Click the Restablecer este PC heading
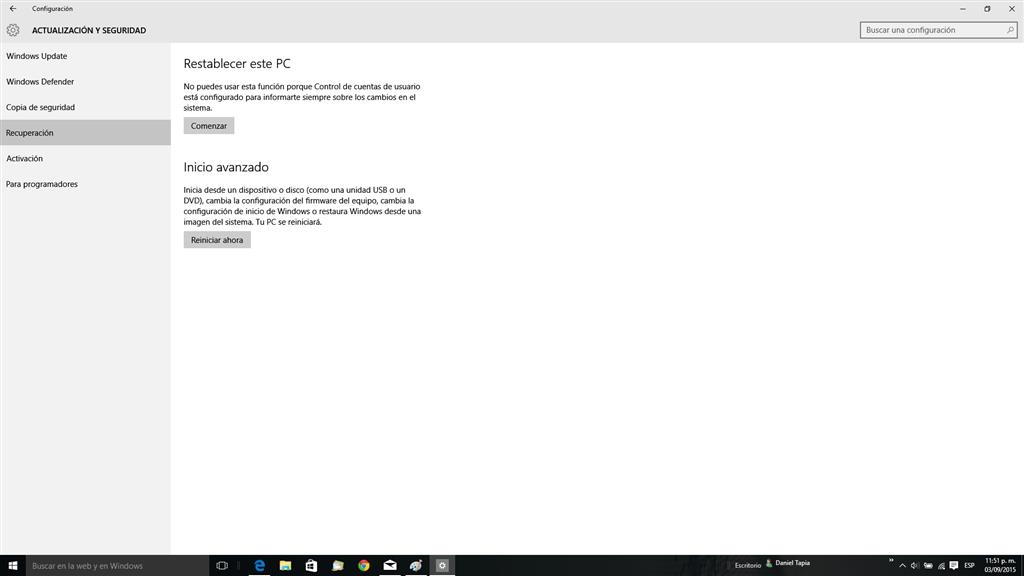The image size is (1024, 576). pyautogui.click(x=237, y=64)
